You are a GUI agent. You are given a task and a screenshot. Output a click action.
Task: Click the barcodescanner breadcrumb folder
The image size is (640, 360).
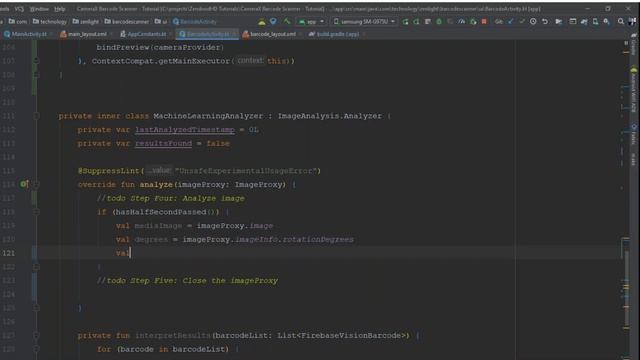pos(127,22)
